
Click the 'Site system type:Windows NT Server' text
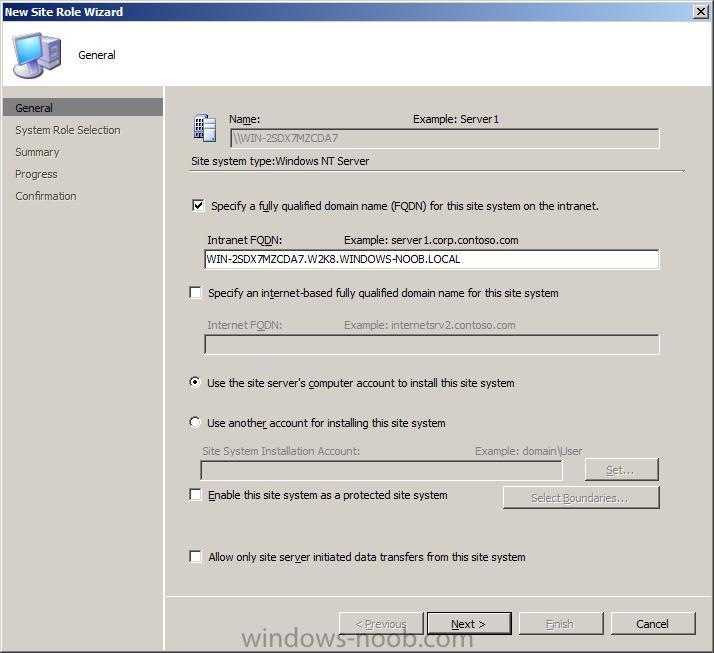(x=280, y=161)
